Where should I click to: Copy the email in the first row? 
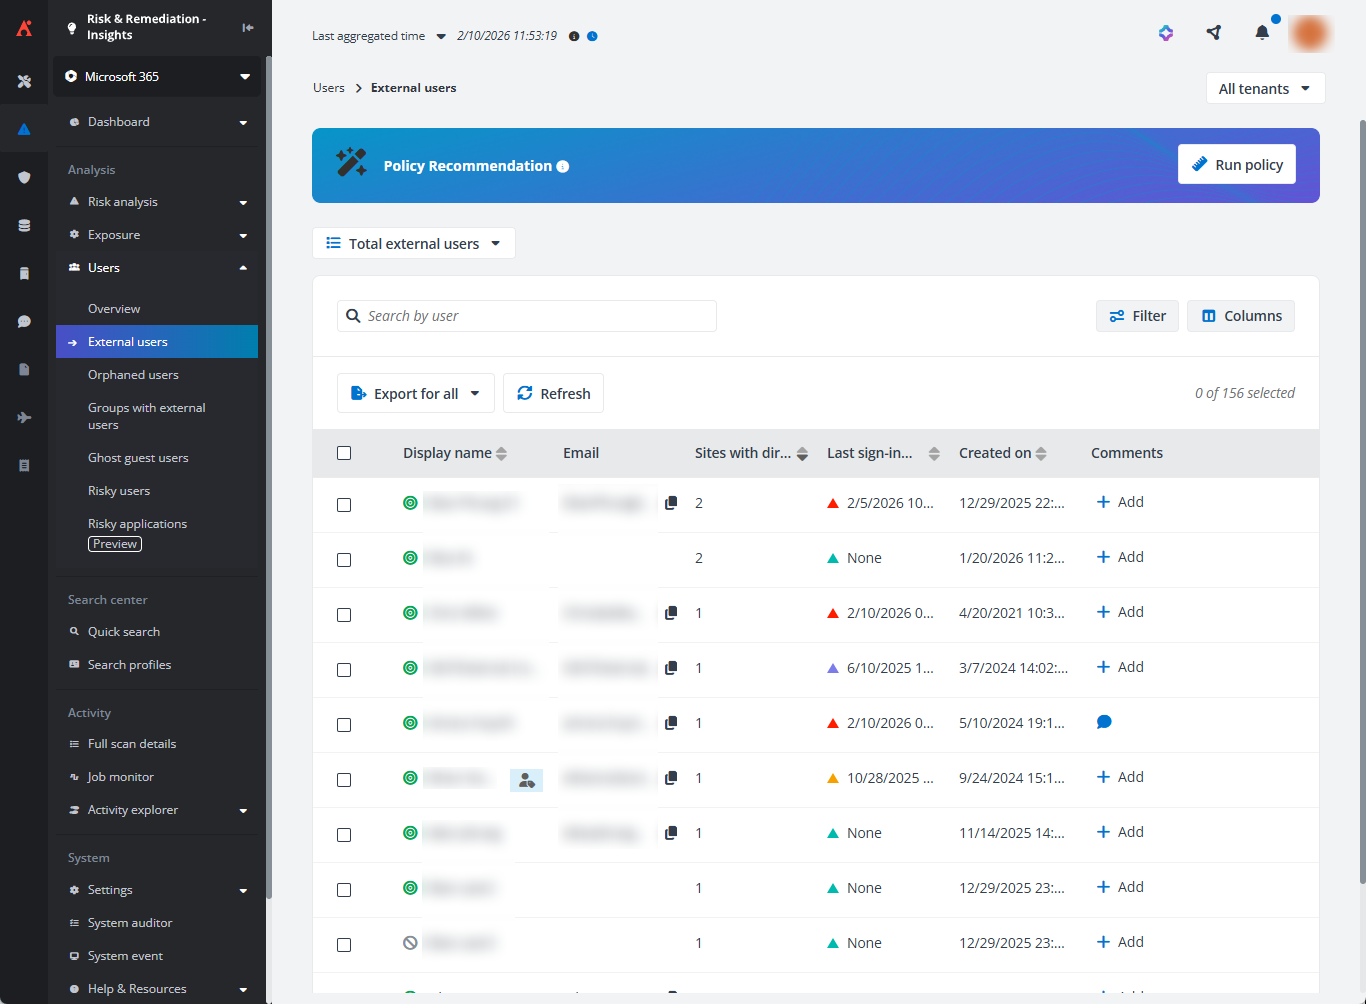tap(671, 503)
